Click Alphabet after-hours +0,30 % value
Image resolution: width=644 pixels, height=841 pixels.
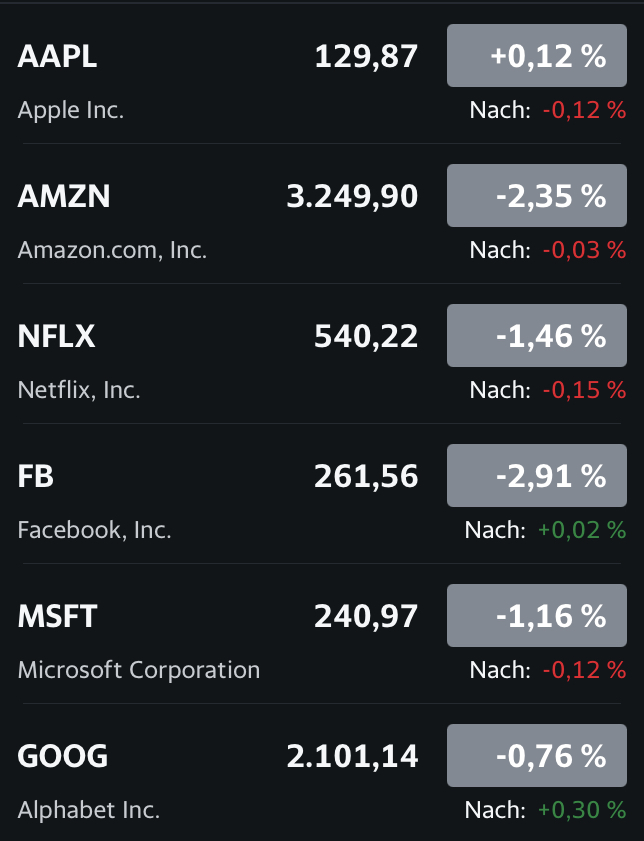582,810
